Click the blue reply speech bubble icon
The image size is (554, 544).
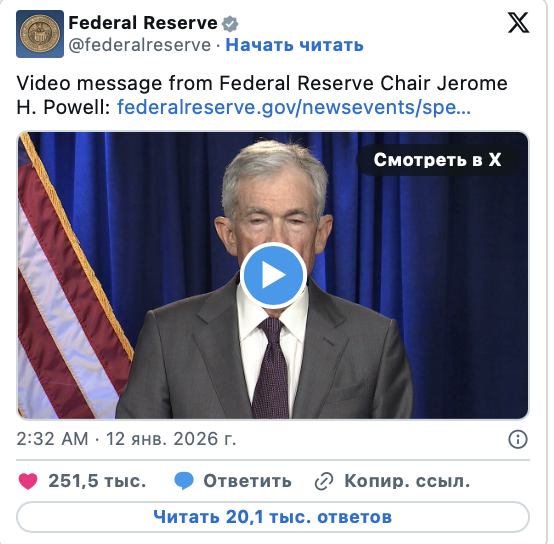184,481
